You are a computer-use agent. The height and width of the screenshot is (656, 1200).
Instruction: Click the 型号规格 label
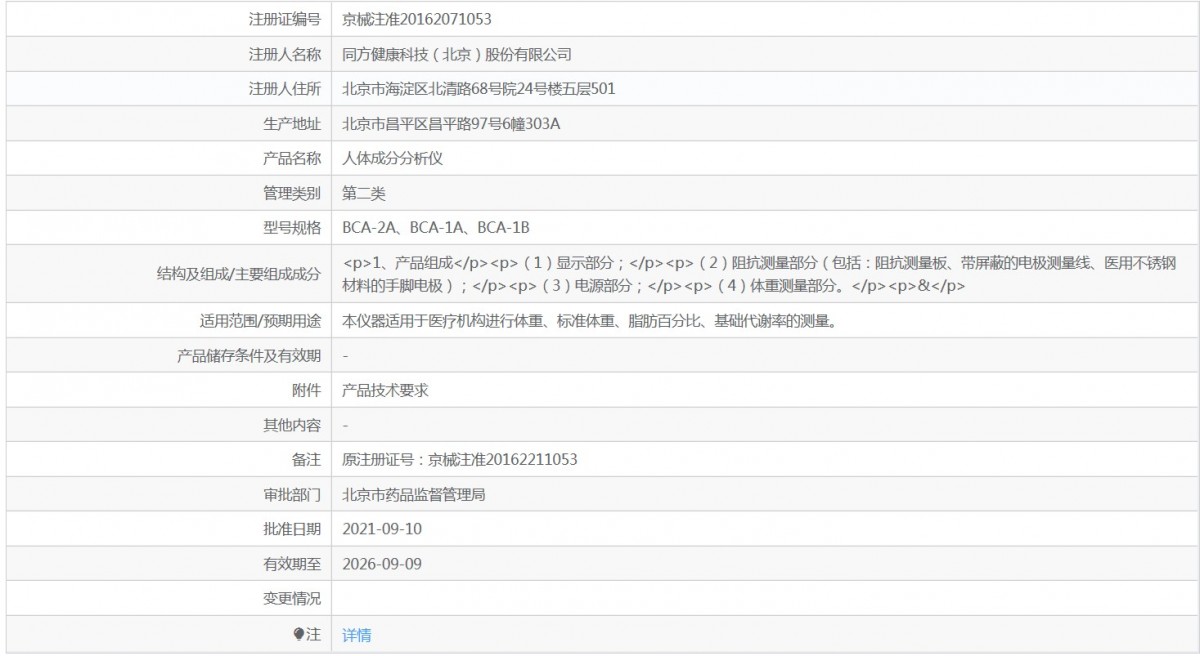click(x=292, y=228)
